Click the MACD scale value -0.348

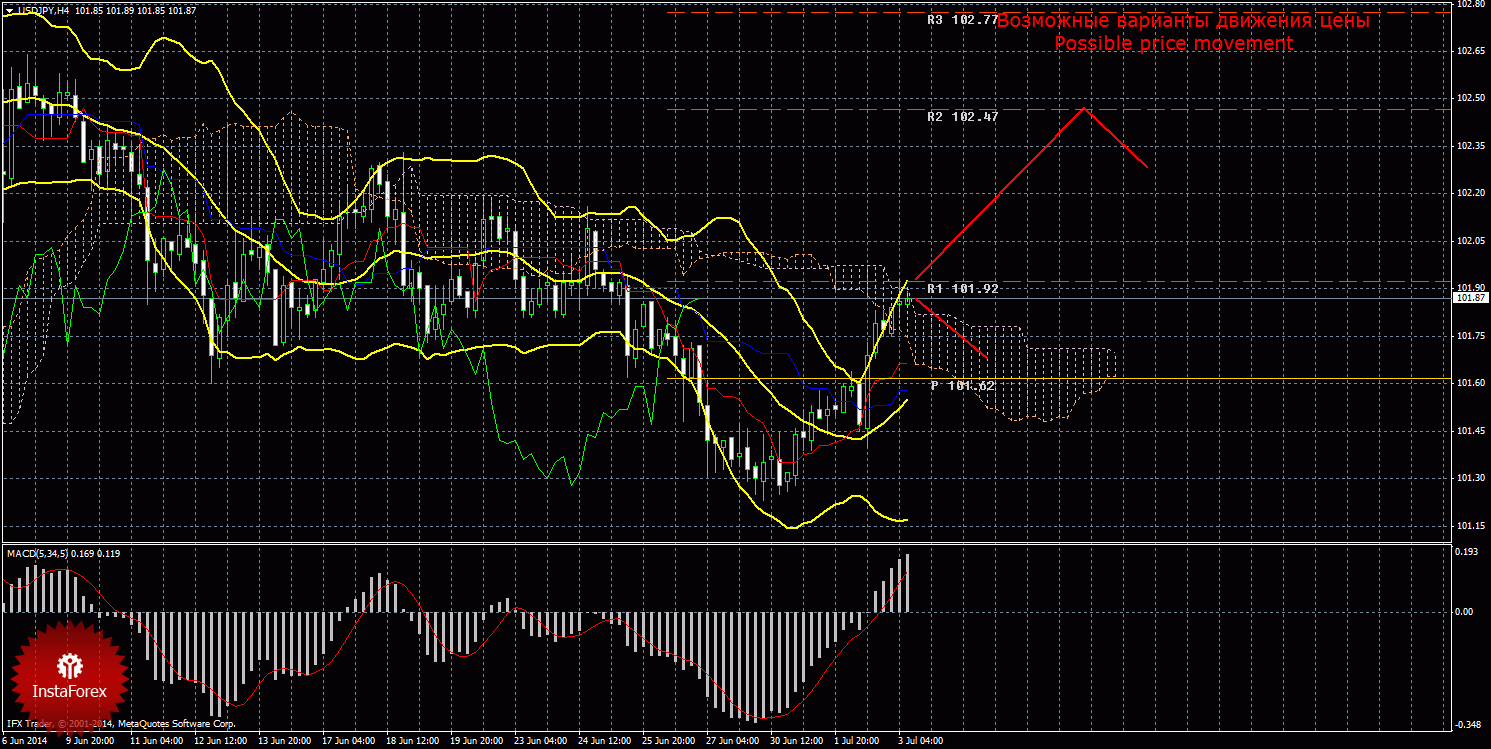(1467, 724)
